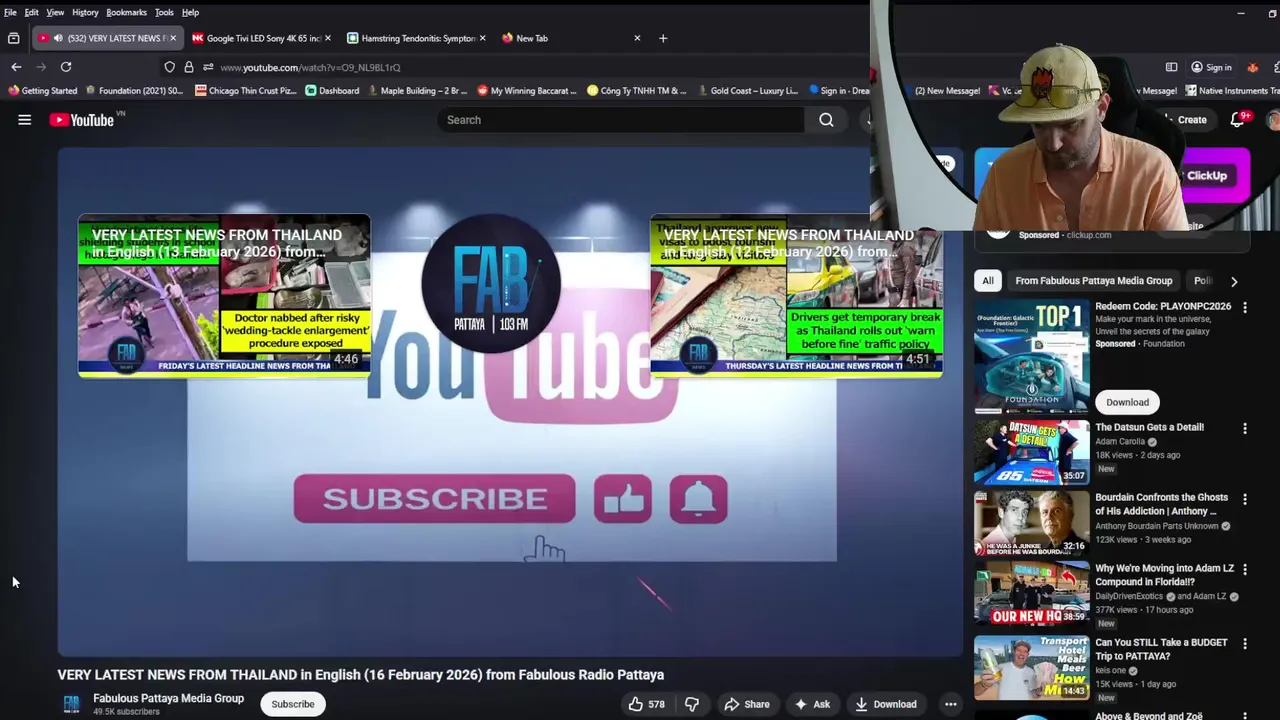Open the Native Instruments bookmark

pos(1230,90)
